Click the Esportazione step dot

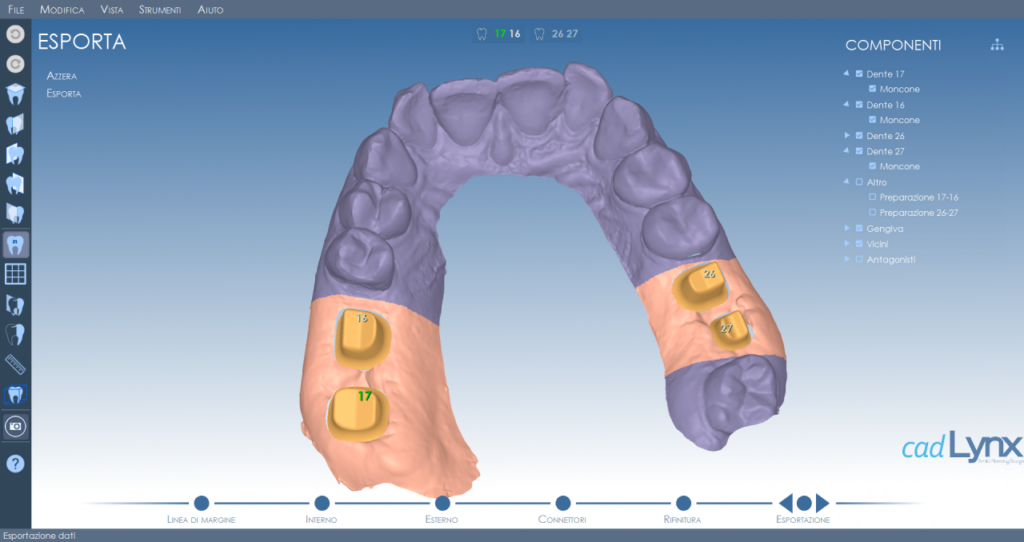804,503
